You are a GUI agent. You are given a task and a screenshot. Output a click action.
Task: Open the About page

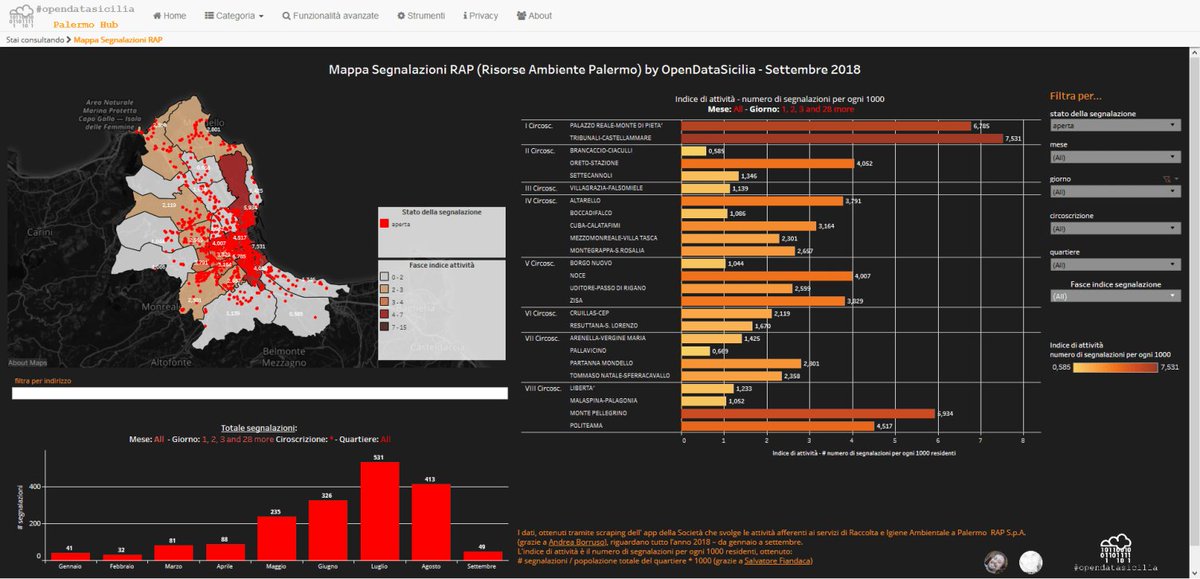click(534, 16)
